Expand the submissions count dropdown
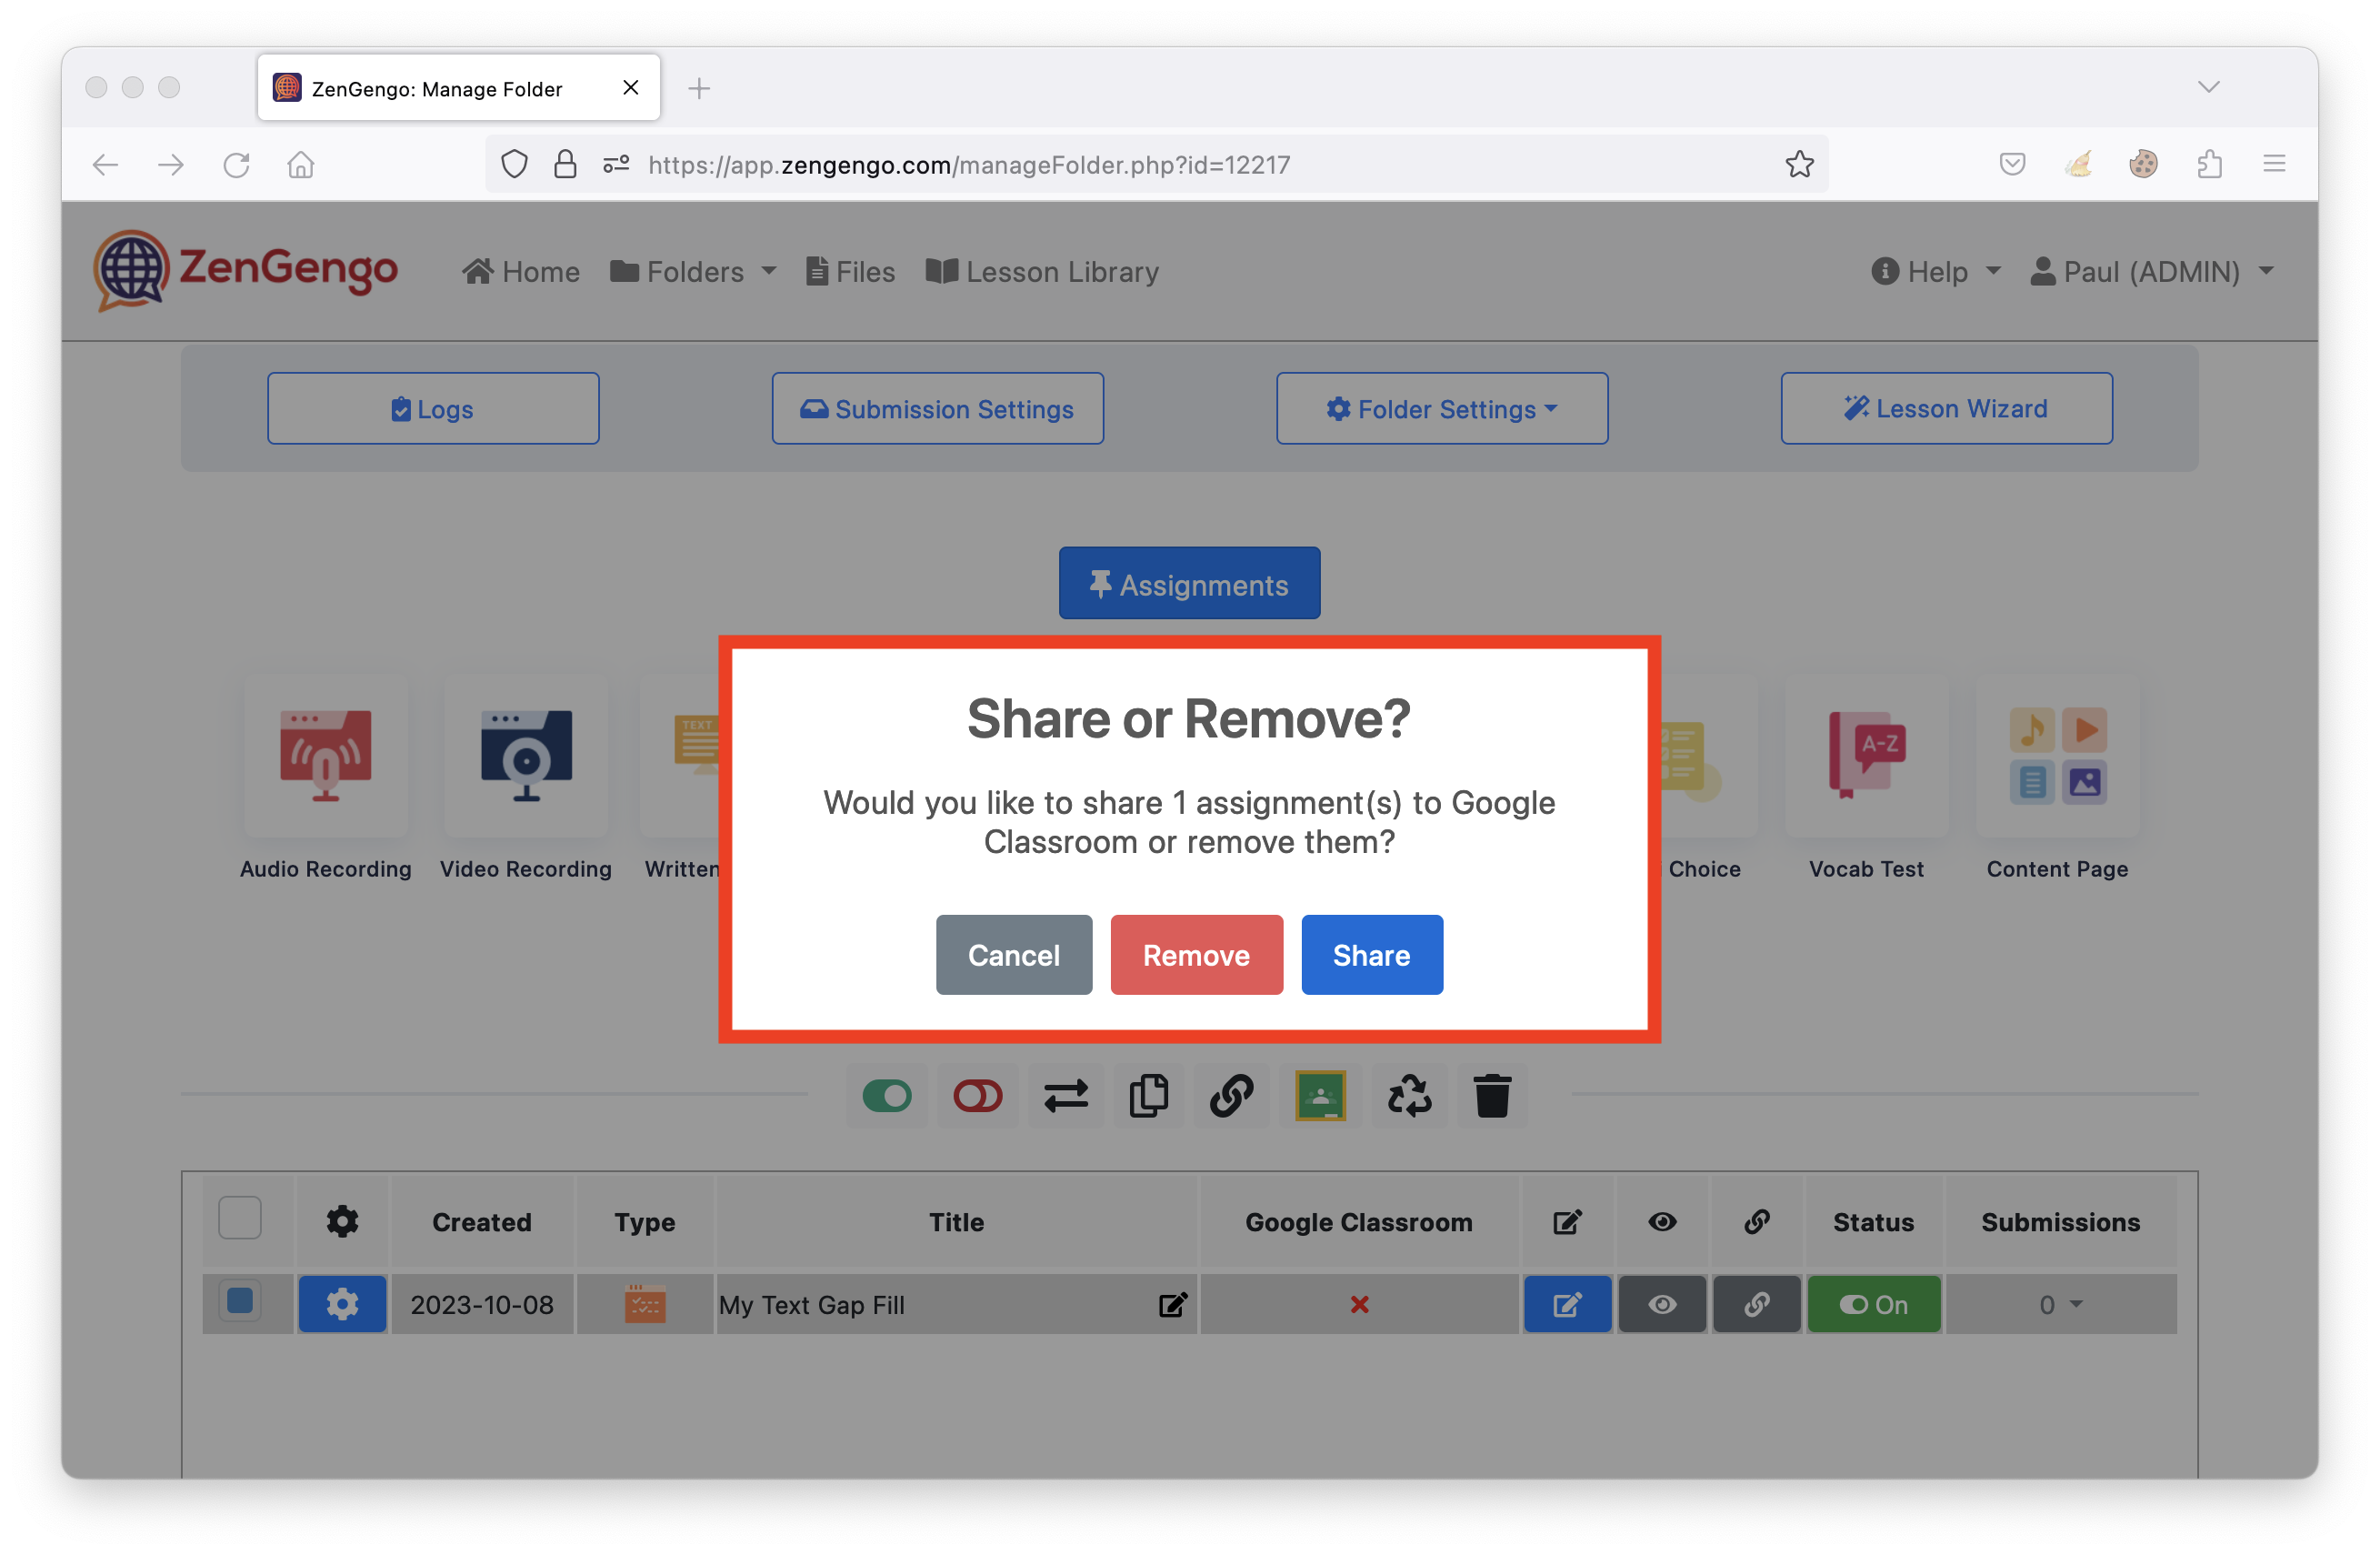This screenshot has width=2380, height=1555. (2060, 1304)
